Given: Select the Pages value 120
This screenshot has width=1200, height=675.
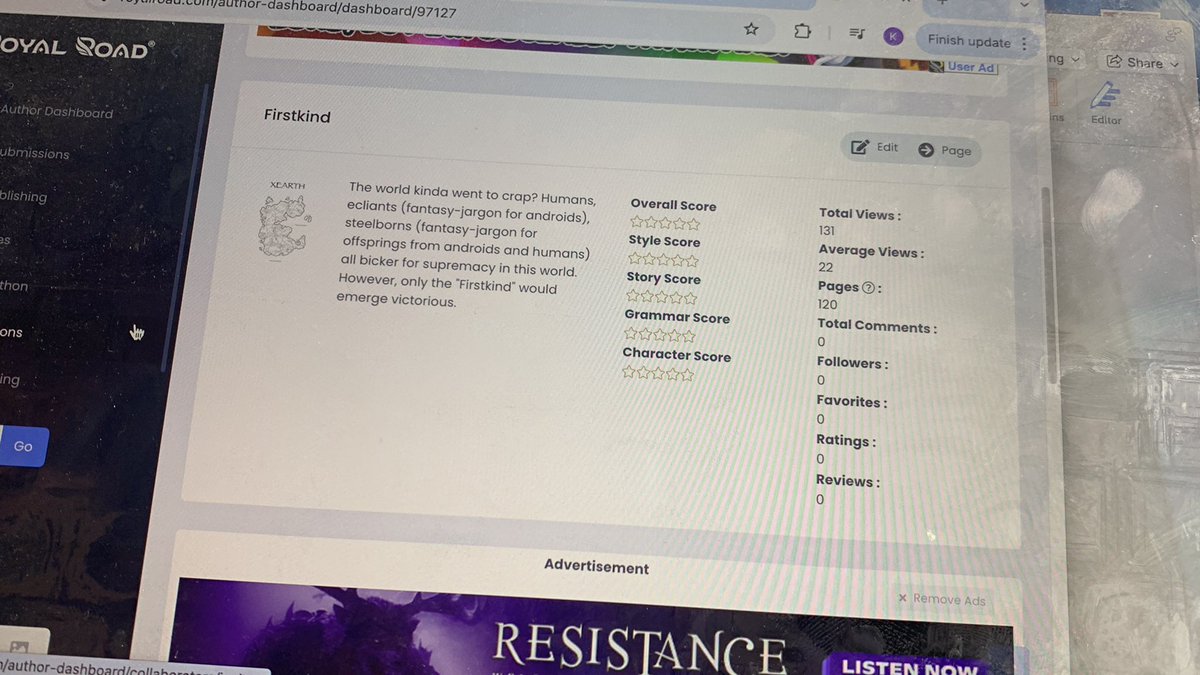Looking at the screenshot, I should 827,305.
